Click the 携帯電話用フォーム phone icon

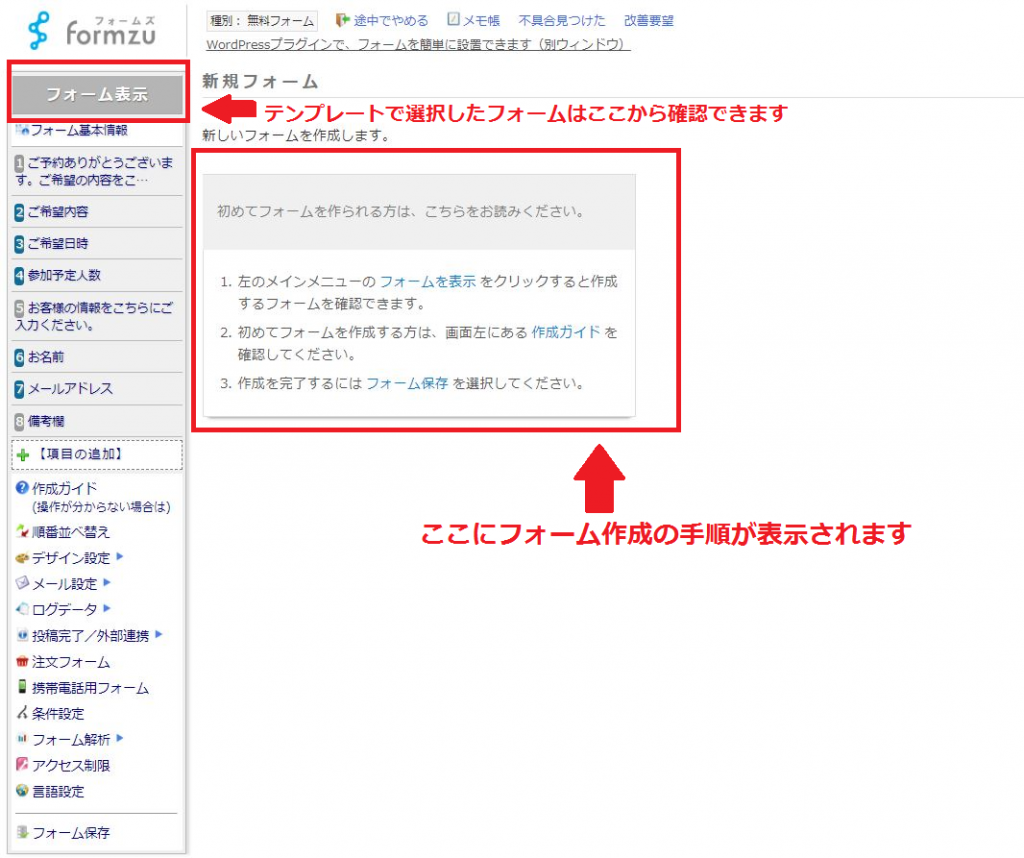(23, 687)
